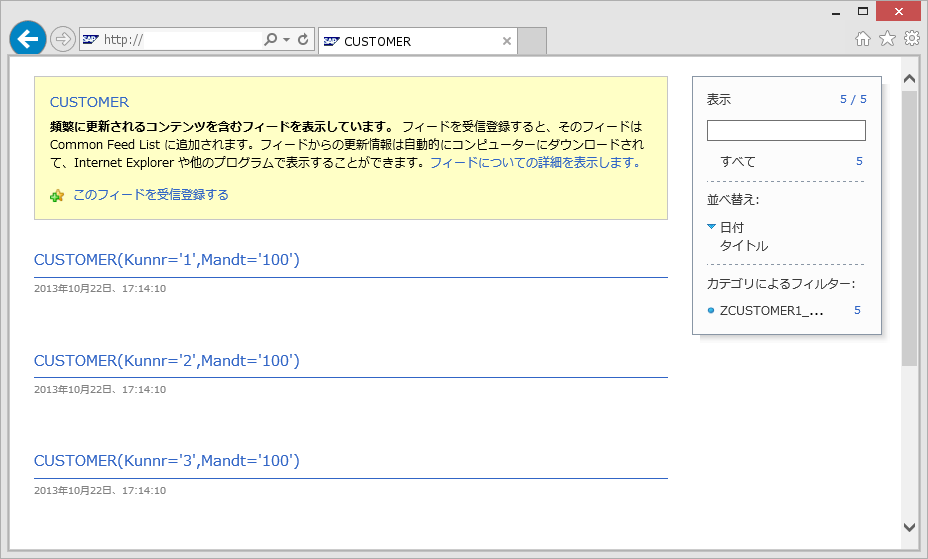Image resolution: width=928 pixels, height=559 pixels.
Task: Open the Tools gear icon
Action: [912, 39]
